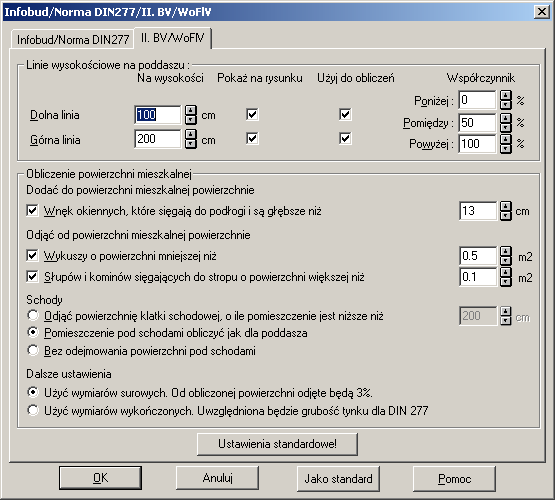This screenshot has width=555, height=500.
Task: Decrease the Wykuszy area value with down arrow
Action: (506, 260)
